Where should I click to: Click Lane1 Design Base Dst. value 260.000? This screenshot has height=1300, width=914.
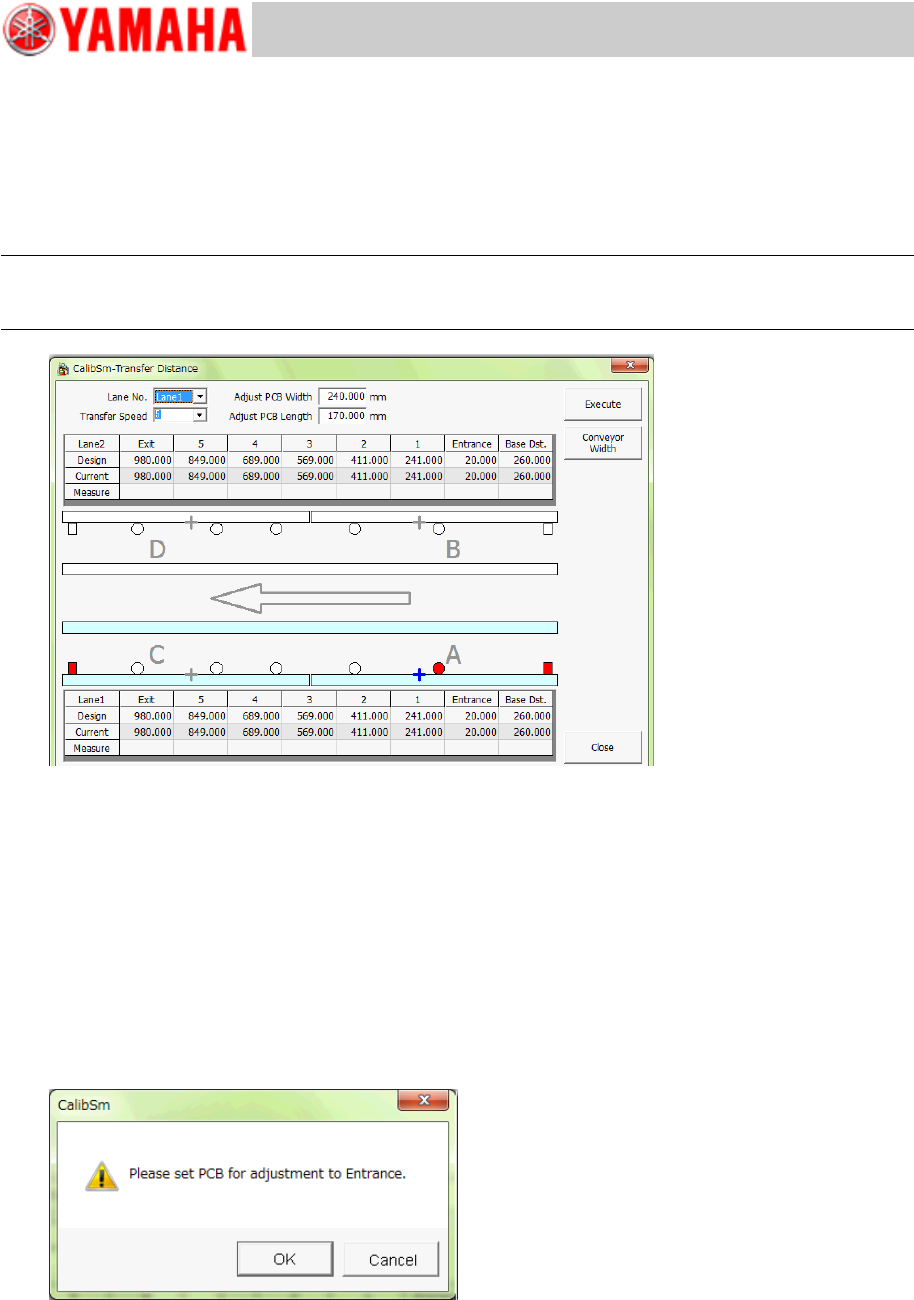coord(525,716)
